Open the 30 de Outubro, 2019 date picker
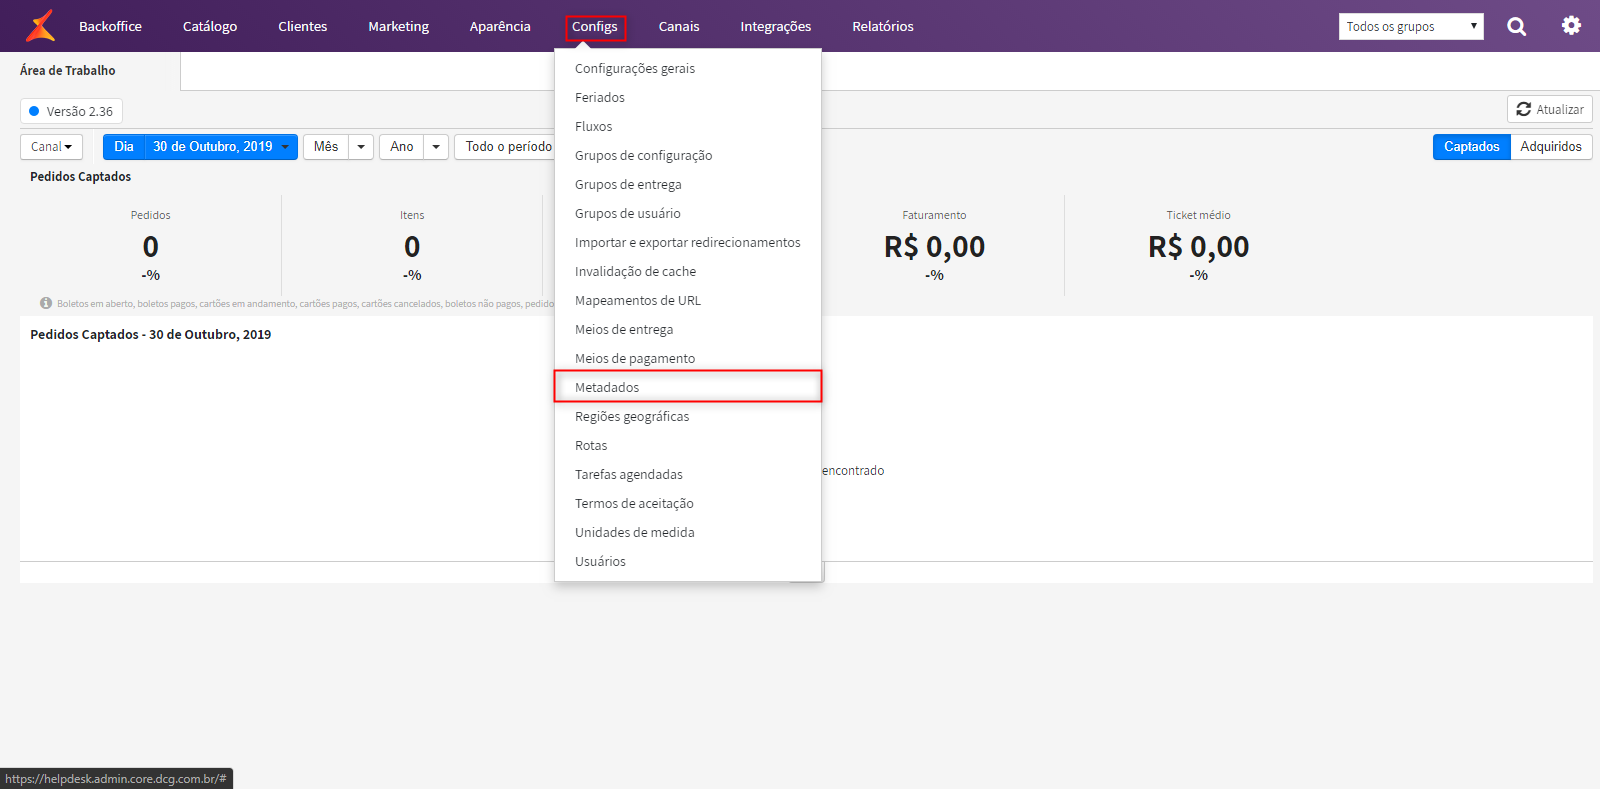The height and width of the screenshot is (789, 1600). pyautogui.click(x=221, y=147)
